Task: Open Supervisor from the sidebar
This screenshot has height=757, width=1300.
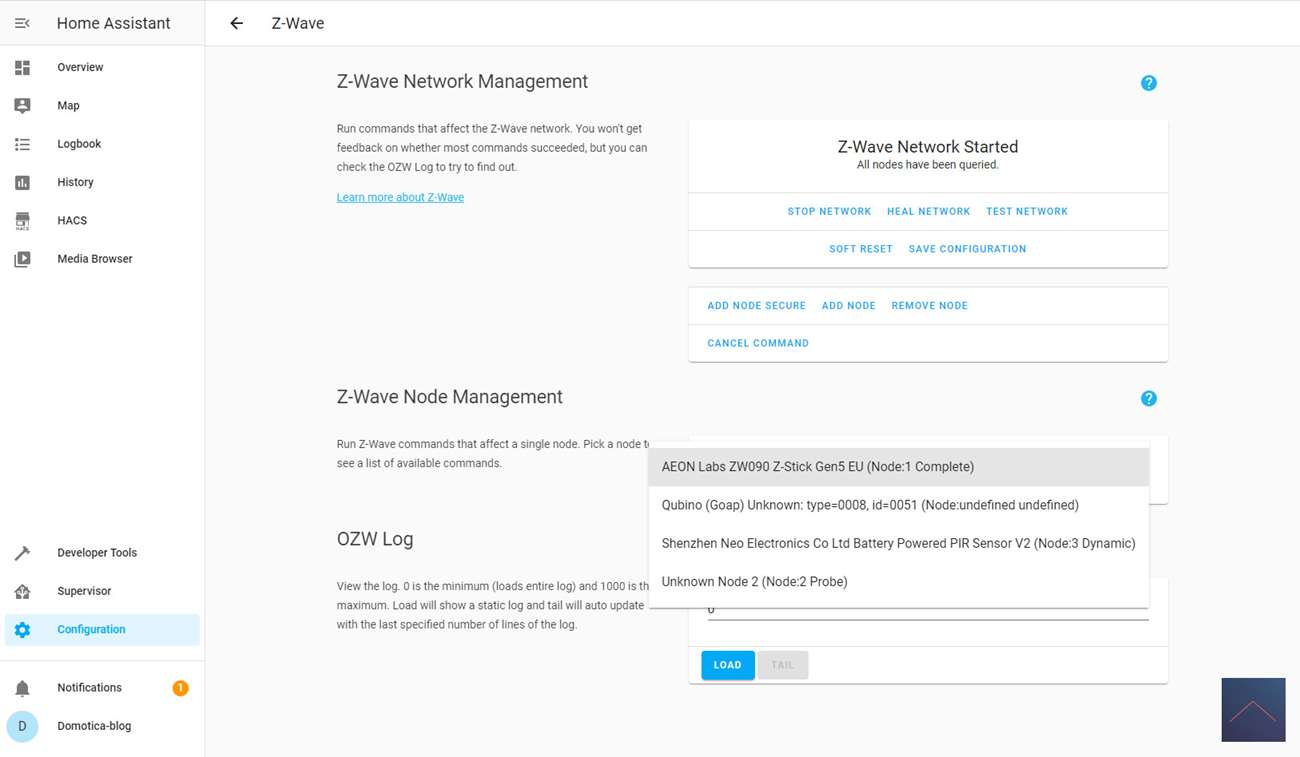Action: [x=84, y=591]
